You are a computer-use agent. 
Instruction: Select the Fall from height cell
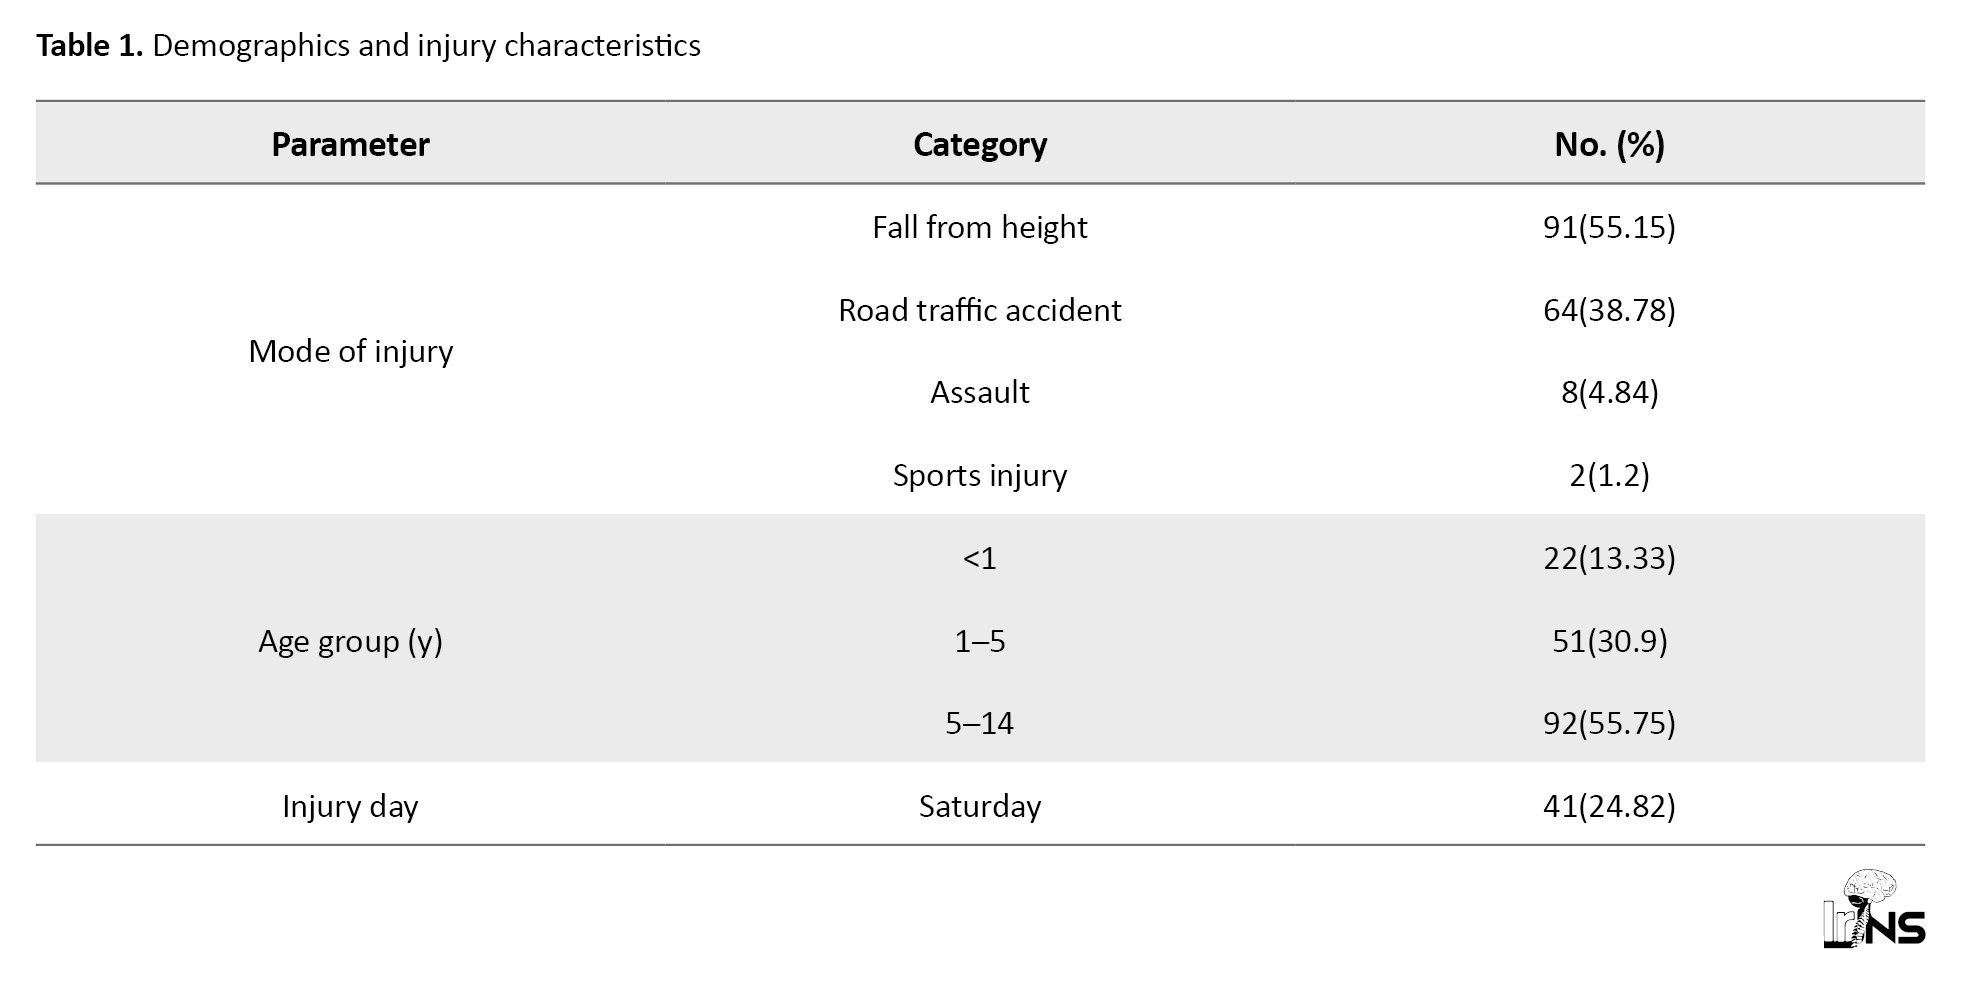point(979,228)
